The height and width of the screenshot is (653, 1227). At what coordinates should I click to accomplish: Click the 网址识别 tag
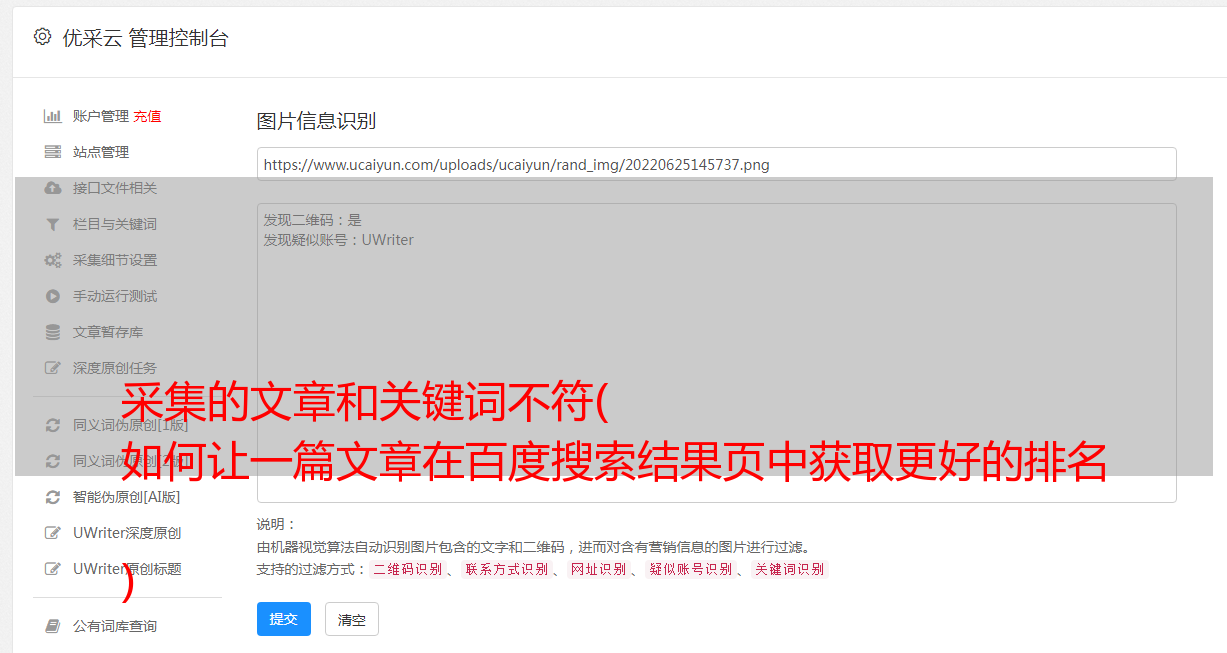coord(598,569)
